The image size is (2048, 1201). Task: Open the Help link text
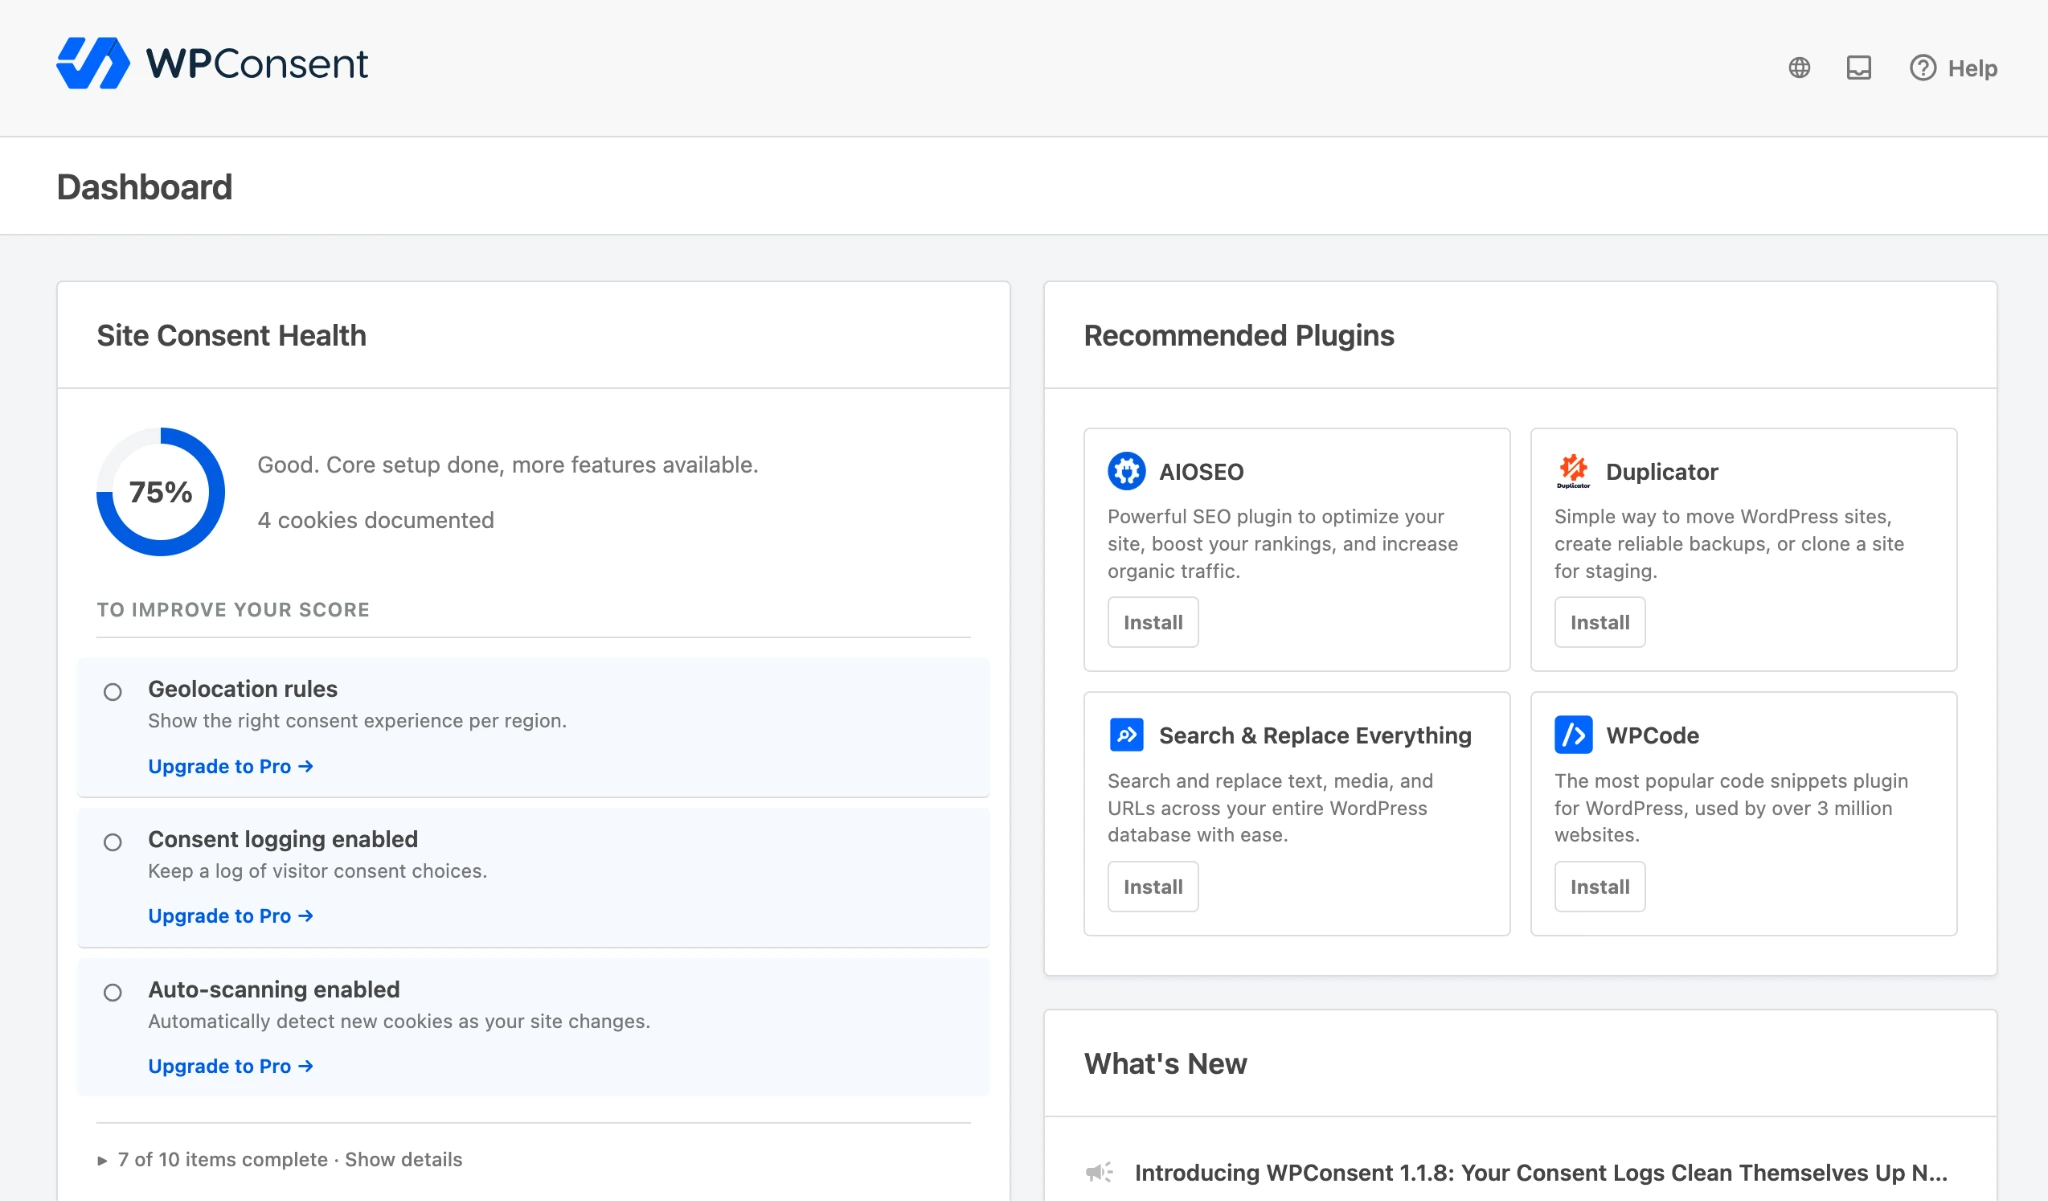pyautogui.click(x=1972, y=68)
